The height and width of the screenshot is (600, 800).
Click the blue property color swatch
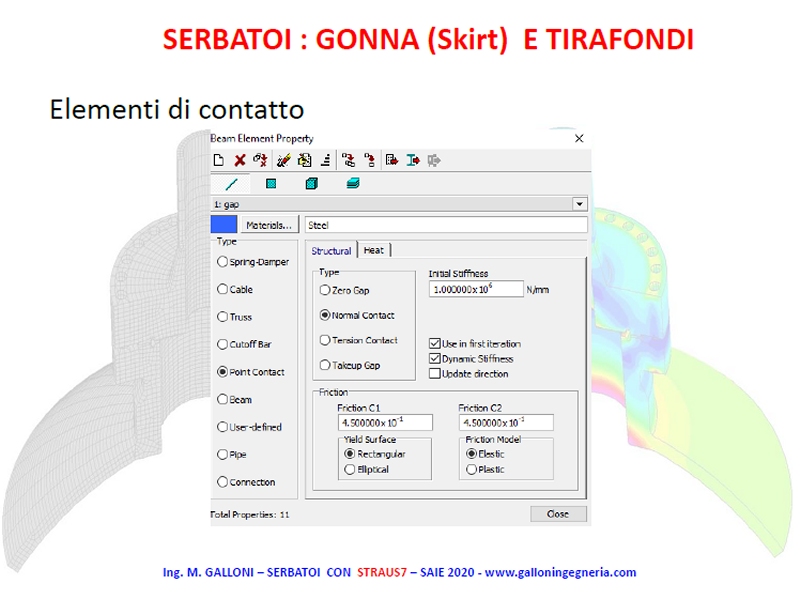point(224,225)
